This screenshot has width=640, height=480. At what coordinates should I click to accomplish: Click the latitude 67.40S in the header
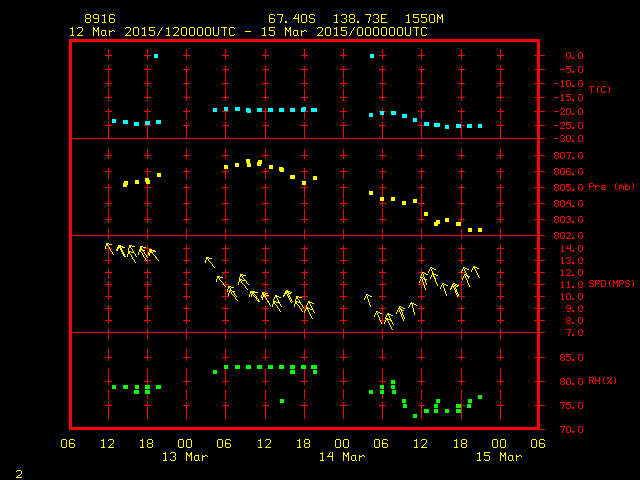(x=290, y=19)
